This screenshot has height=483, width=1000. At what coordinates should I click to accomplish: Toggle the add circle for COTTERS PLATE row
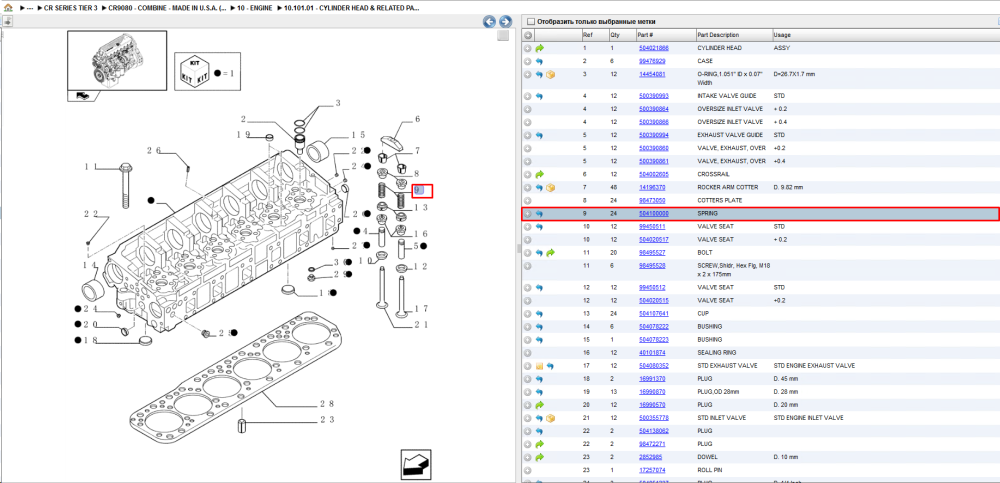click(x=527, y=200)
